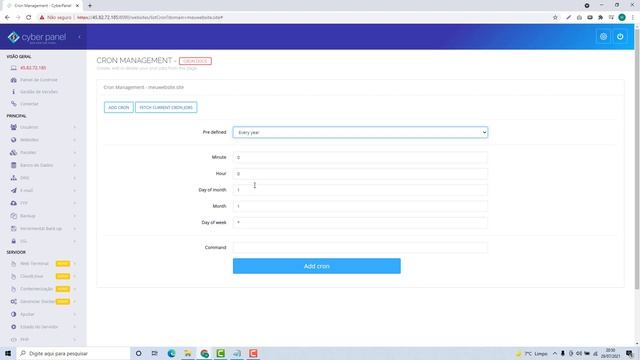Click the Month input field
The height and width of the screenshot is (360, 640).
click(360, 206)
